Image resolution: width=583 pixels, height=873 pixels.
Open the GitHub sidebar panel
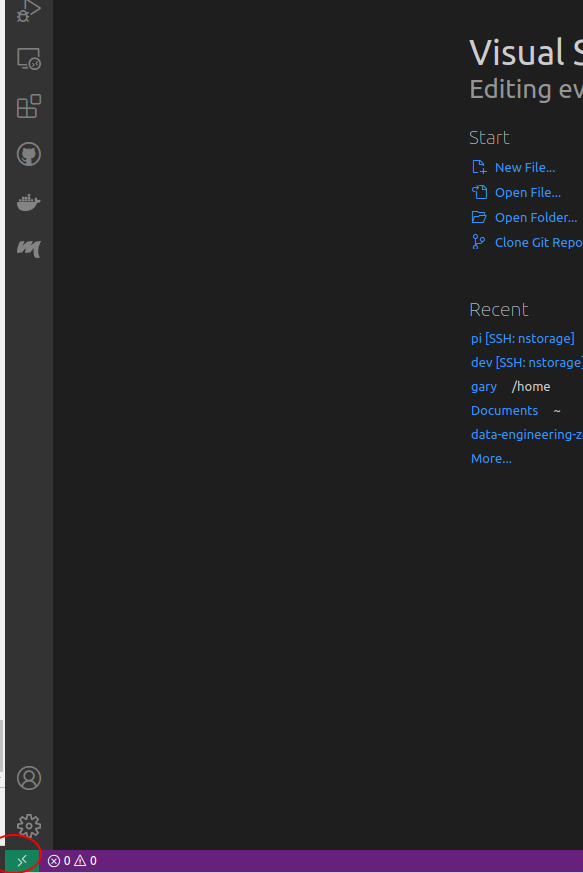28,154
